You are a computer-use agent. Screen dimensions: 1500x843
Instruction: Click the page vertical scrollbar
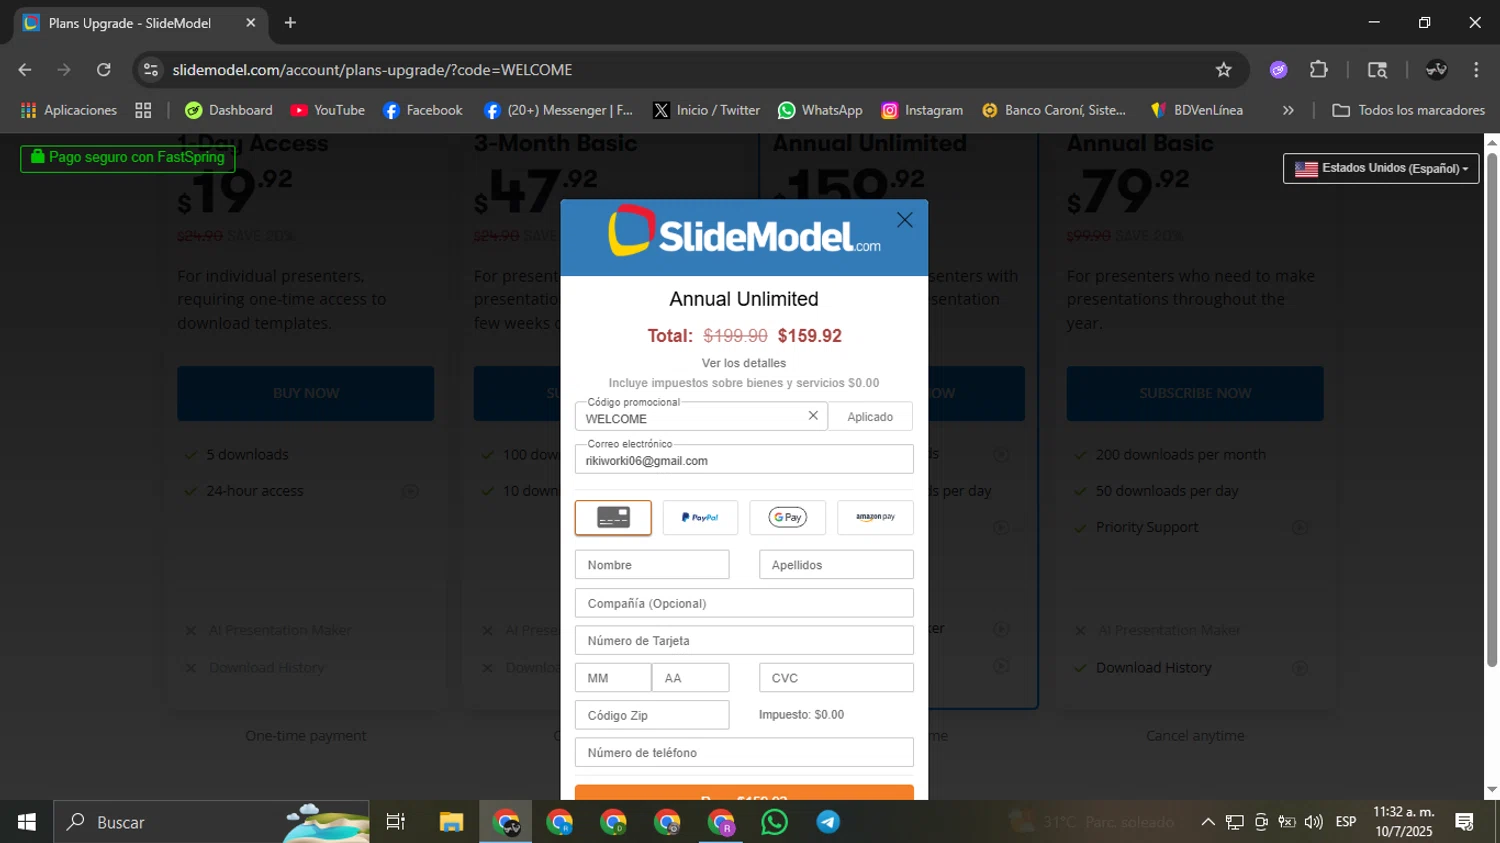coord(1492,410)
